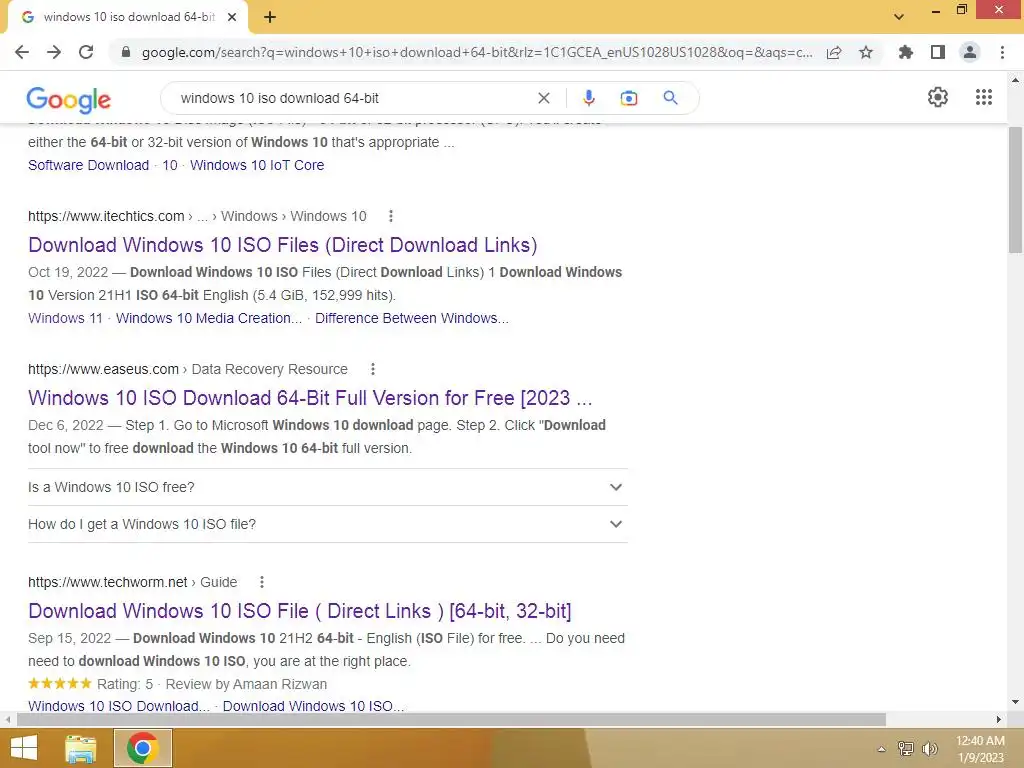Viewport: 1024px width, 768px height.
Task: Select Chrome icon in the taskbar
Action: (143, 748)
